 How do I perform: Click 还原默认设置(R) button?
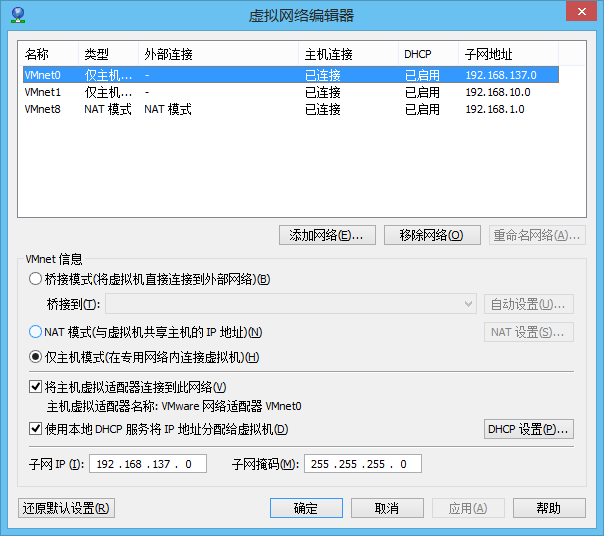coord(66,508)
